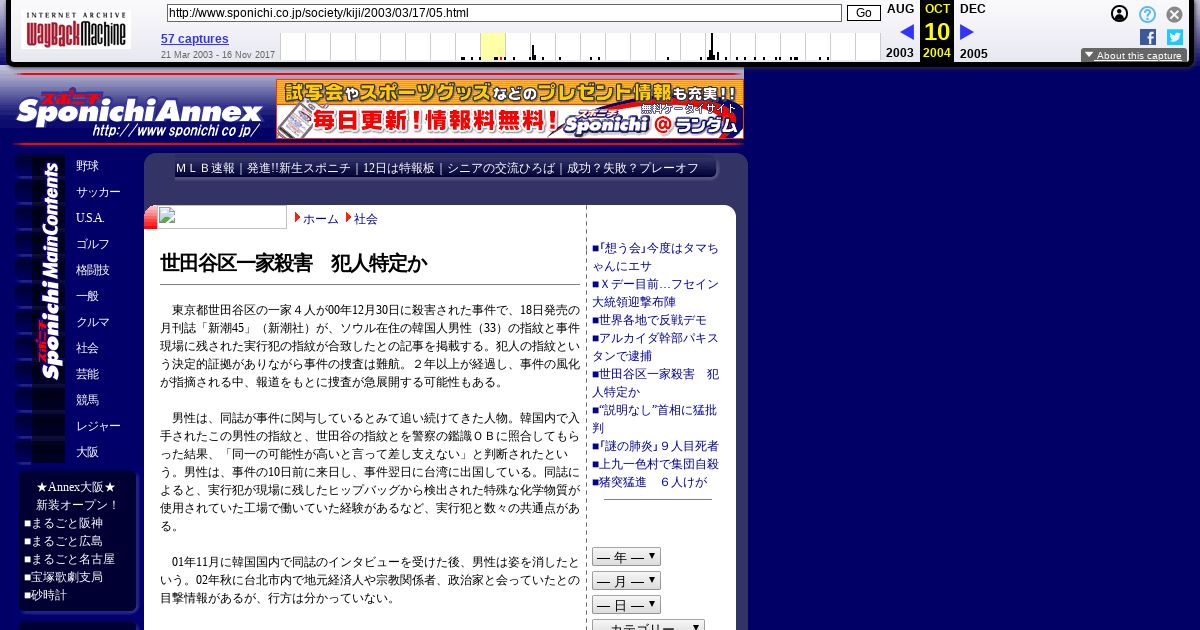Open the カテゴリー dropdown

click(x=648, y=625)
